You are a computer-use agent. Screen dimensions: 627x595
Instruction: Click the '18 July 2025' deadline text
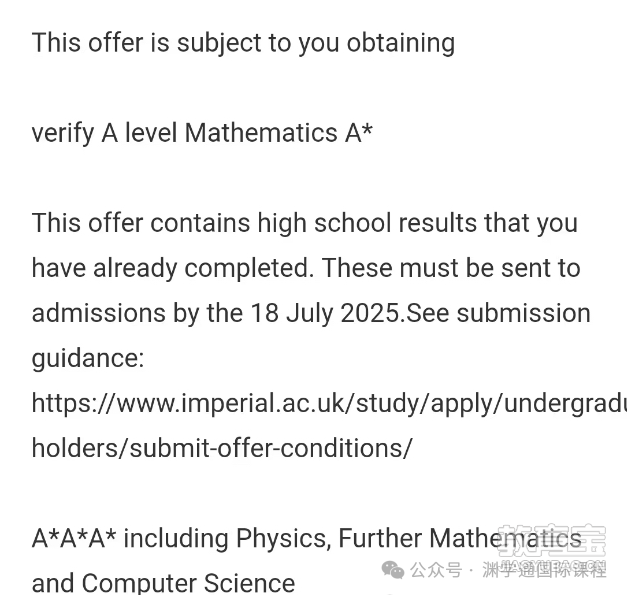325,313
